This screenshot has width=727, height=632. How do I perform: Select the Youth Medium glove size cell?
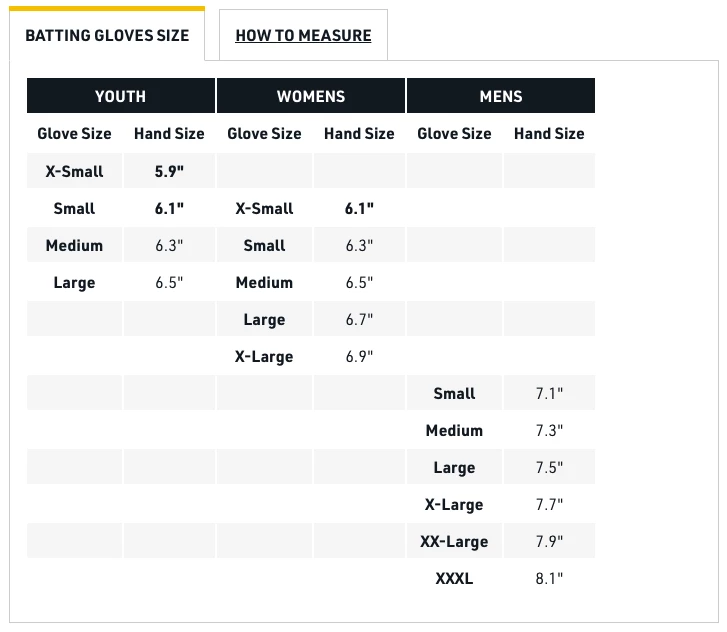coord(74,246)
